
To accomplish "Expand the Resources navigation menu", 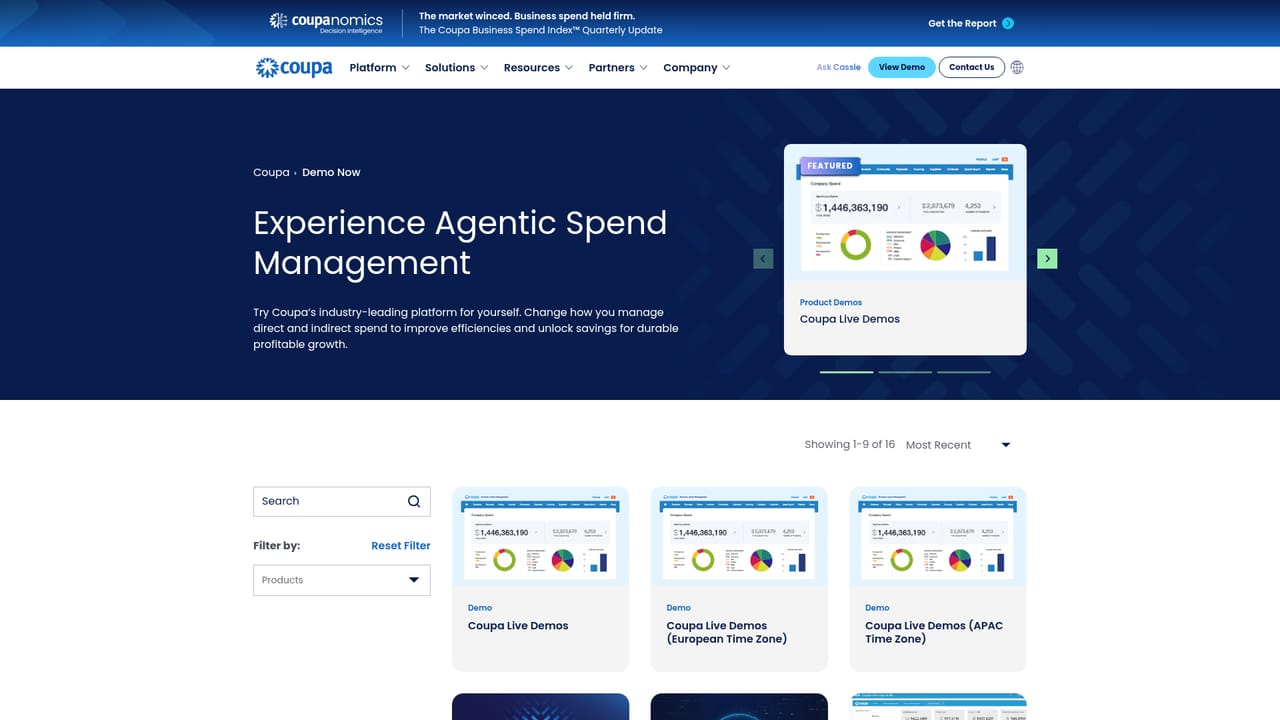I will pos(539,68).
